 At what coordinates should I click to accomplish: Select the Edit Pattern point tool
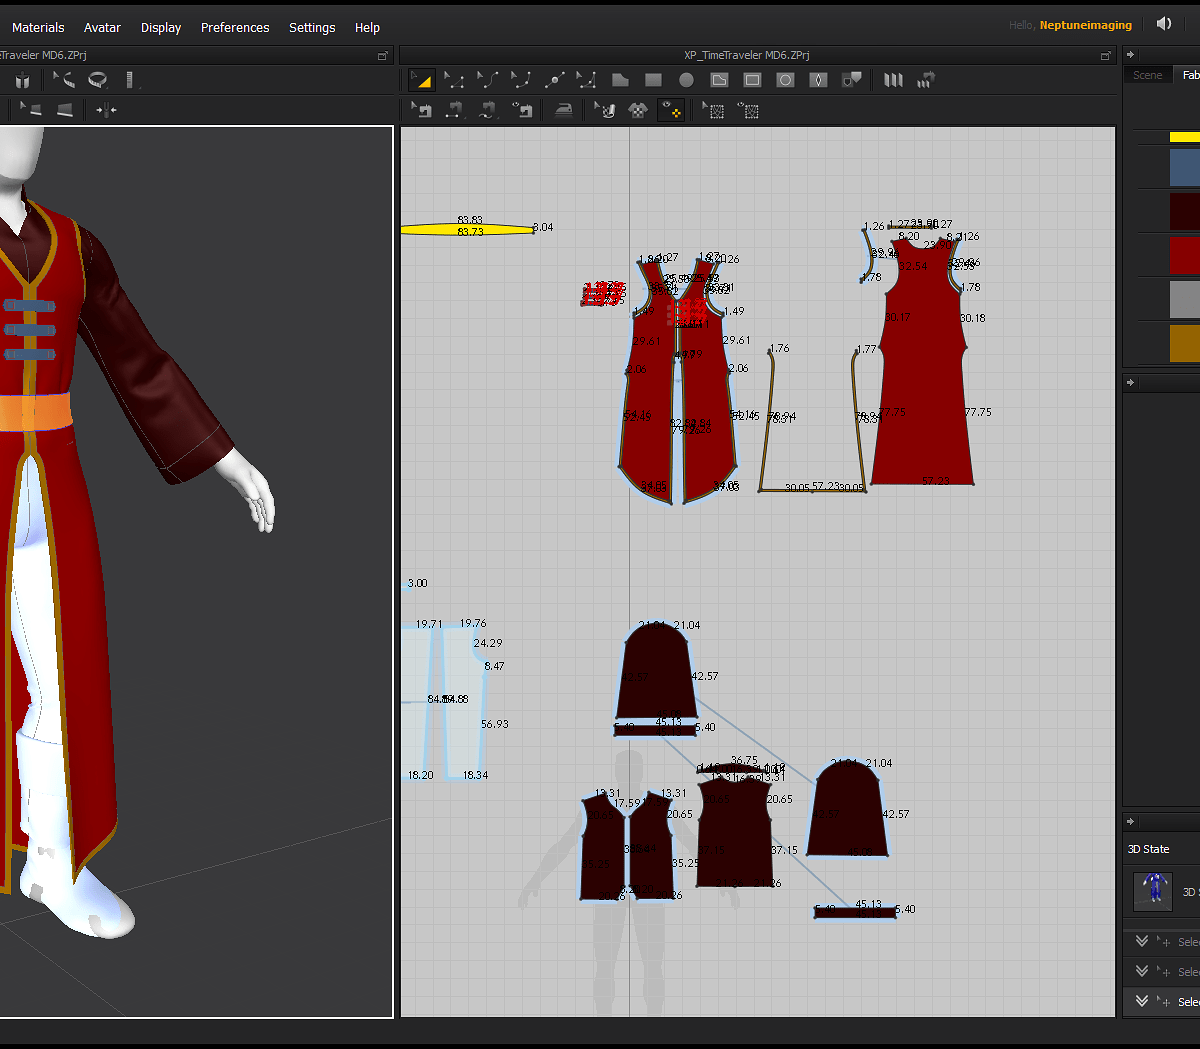(454, 80)
